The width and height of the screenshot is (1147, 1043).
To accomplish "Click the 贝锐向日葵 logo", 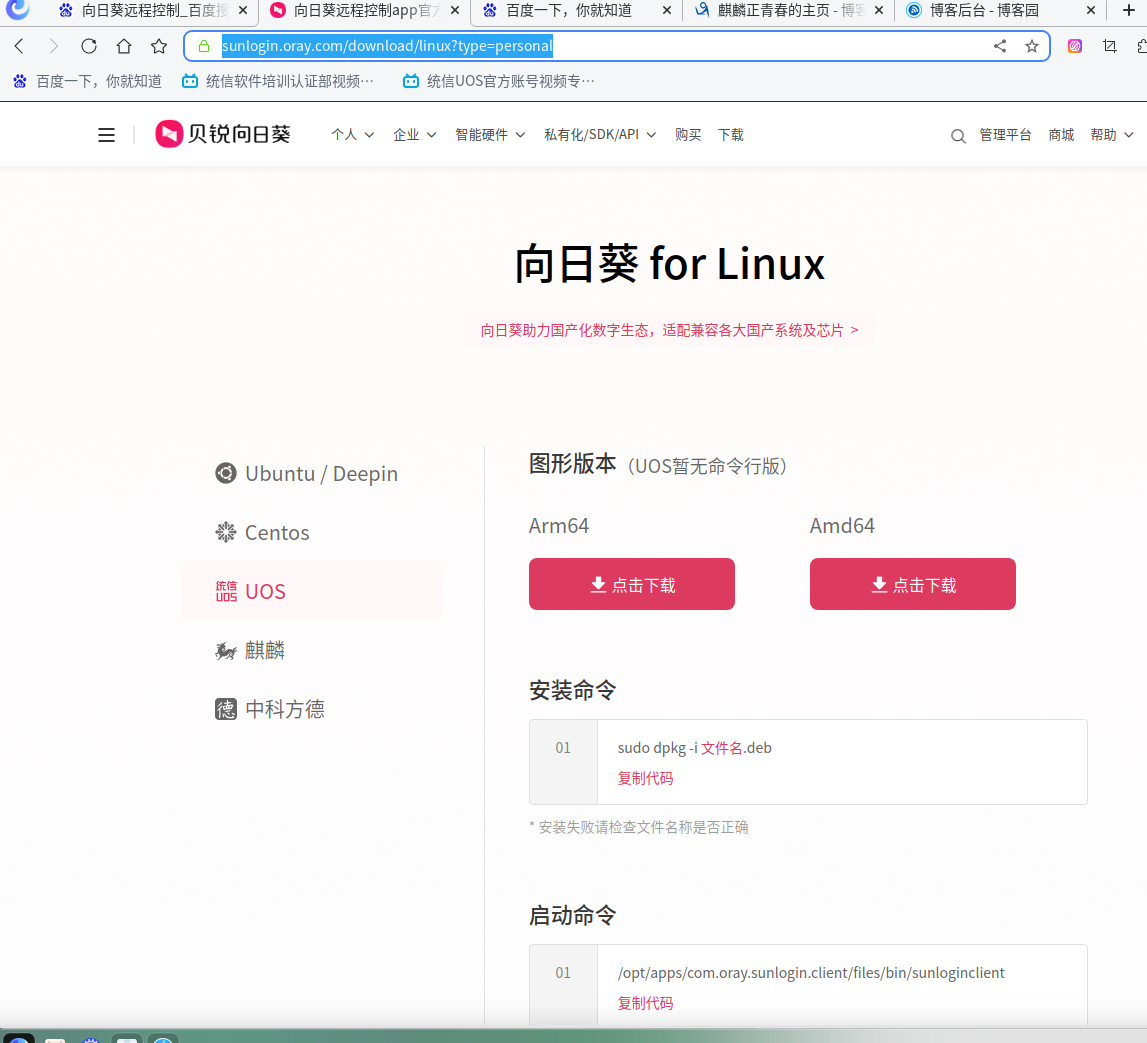I will (222, 134).
